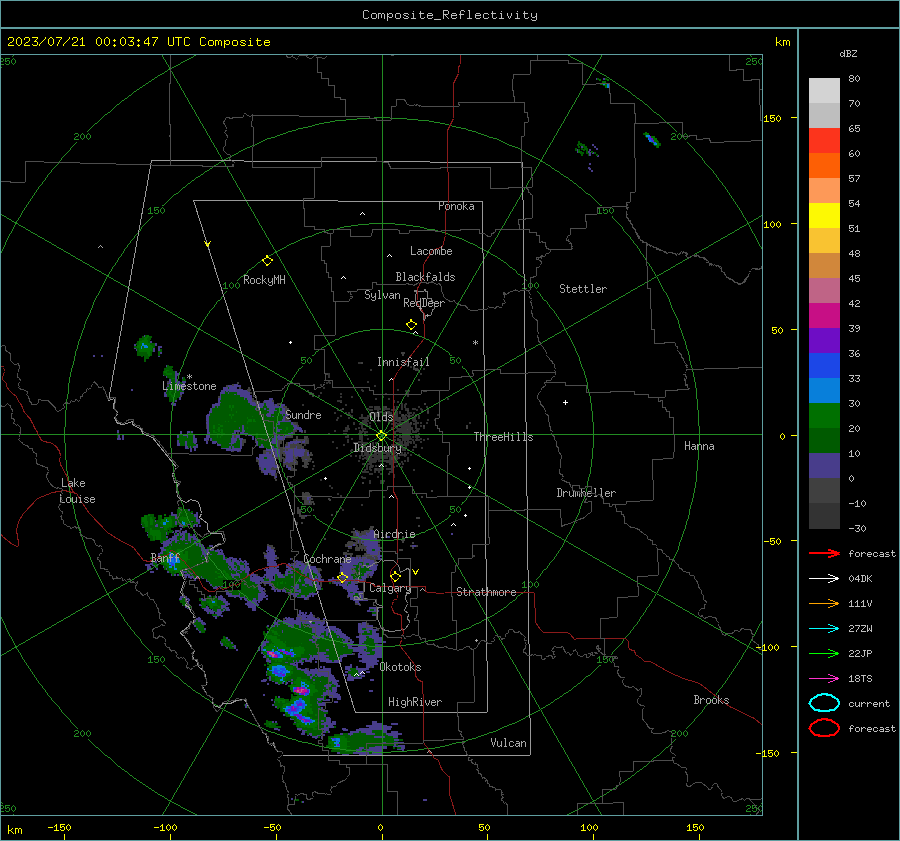The image size is (900, 841).
Task: Click the green 22JP arrow icon
Action: click(x=824, y=653)
